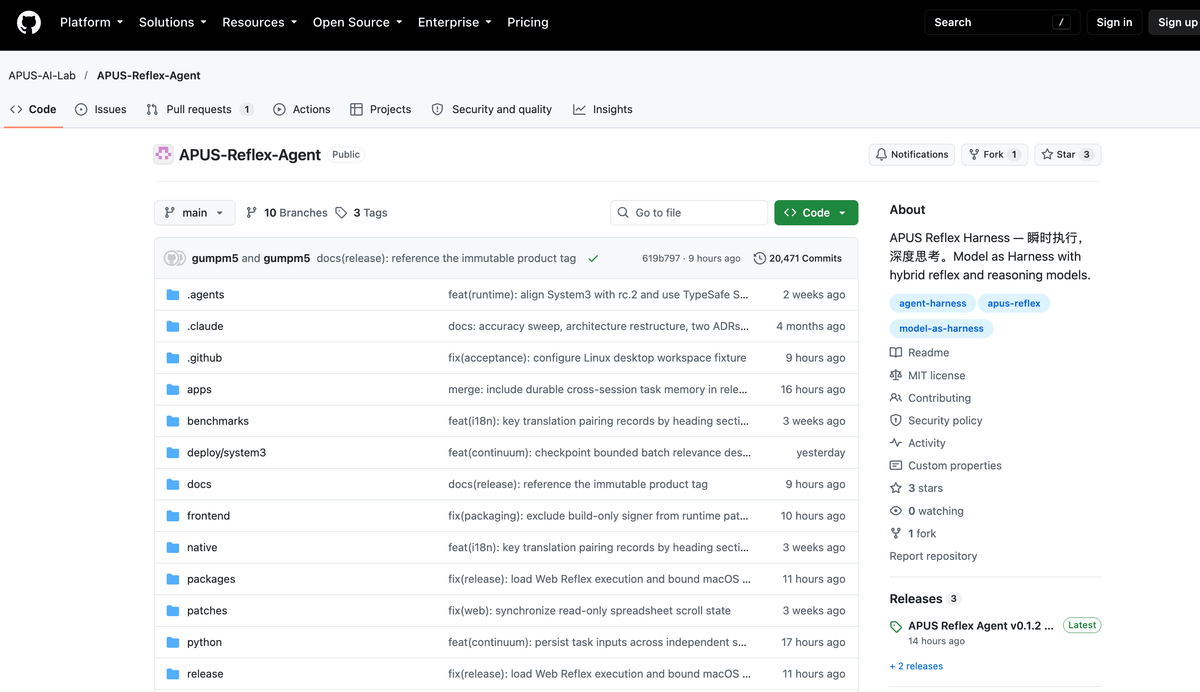
Task: Click the eye icon next to watching
Action: coord(896,511)
